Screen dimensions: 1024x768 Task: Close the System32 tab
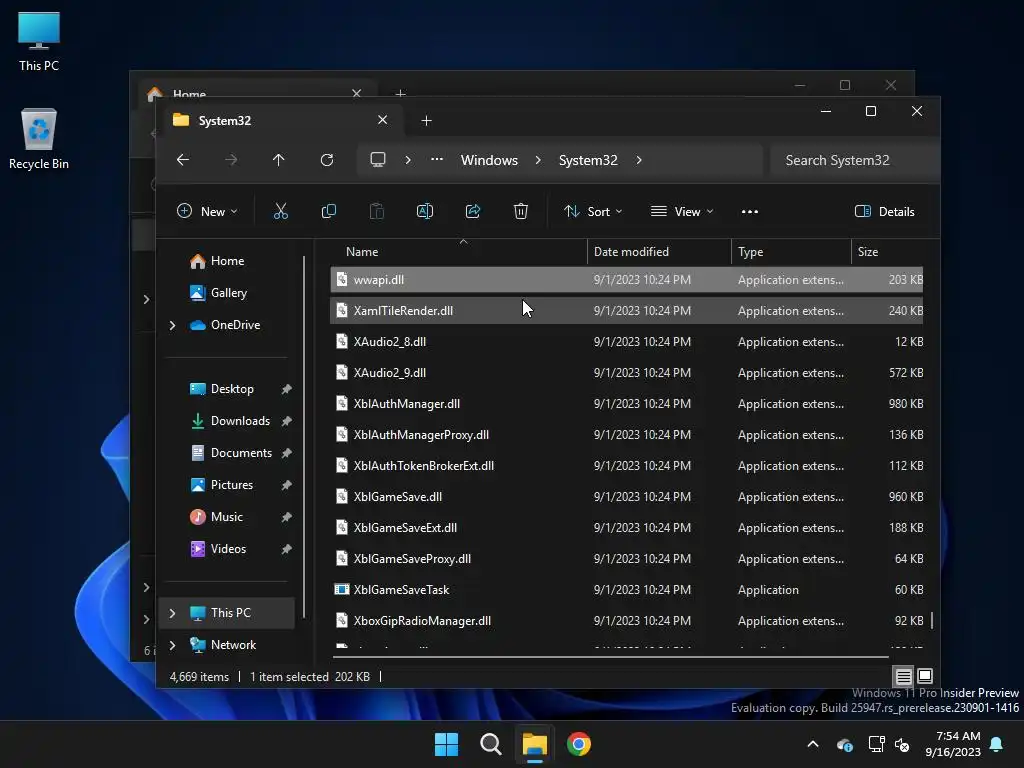tap(383, 120)
